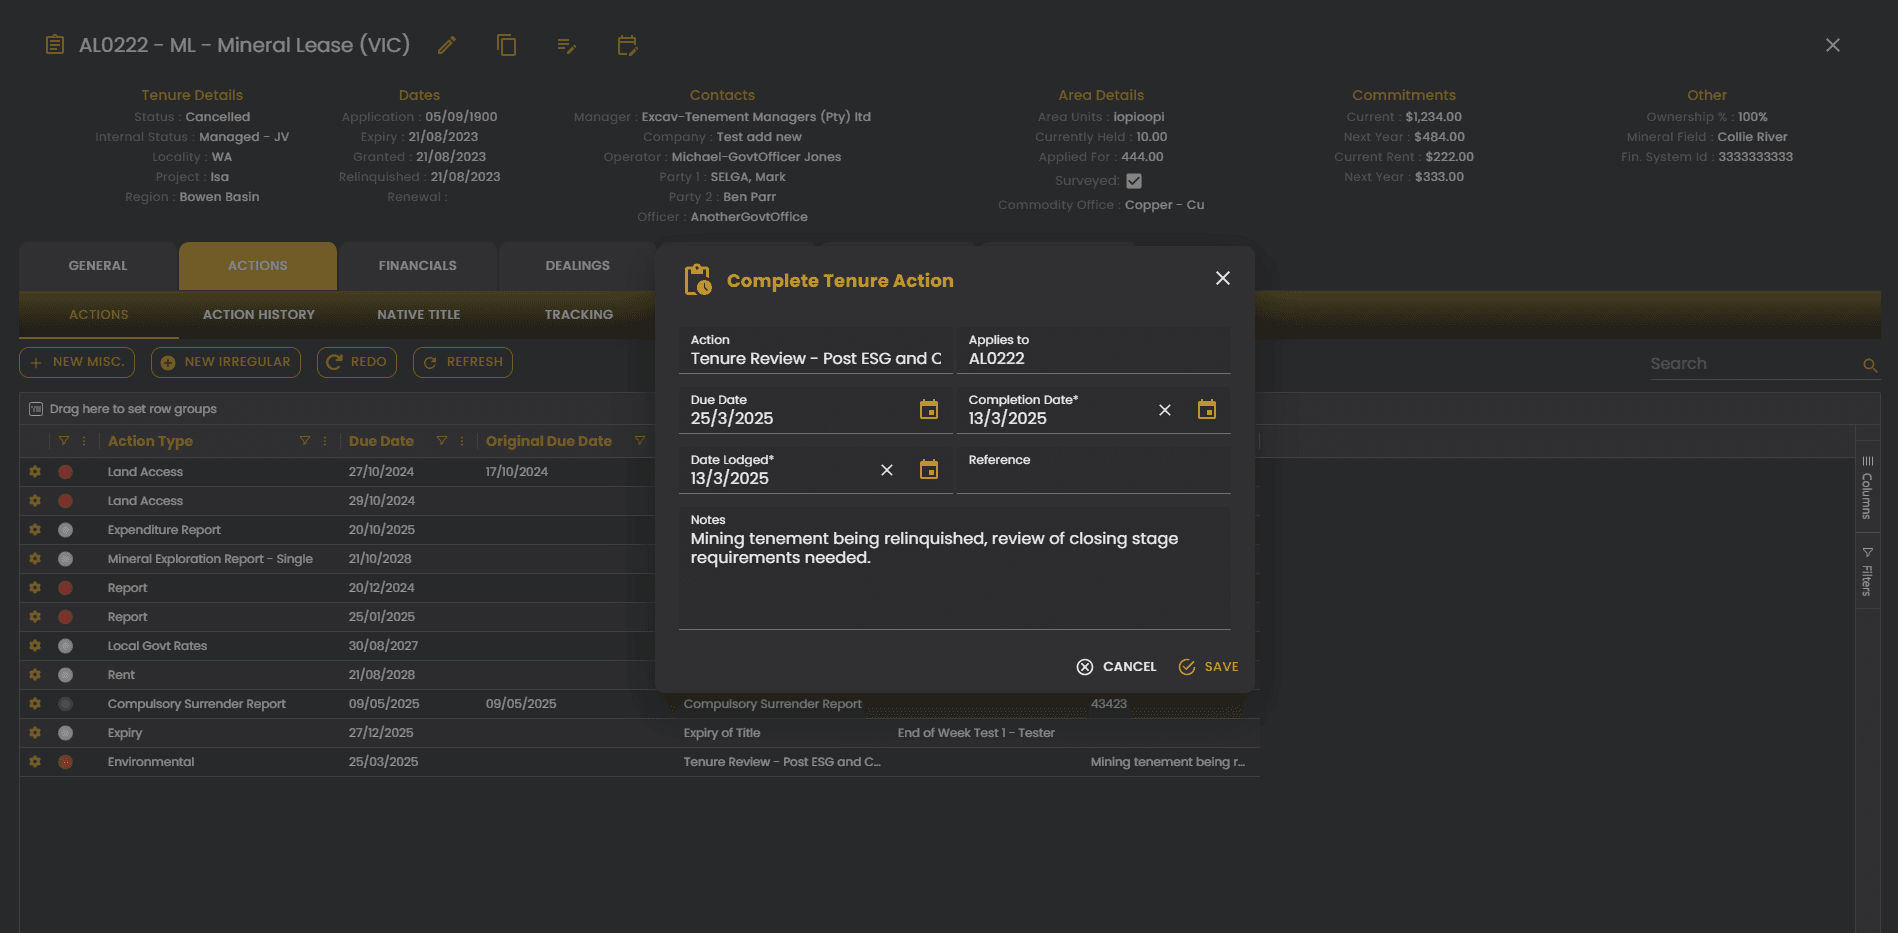This screenshot has width=1898, height=933.
Task: Open the TRACKING sub-tab
Action: tap(579, 315)
